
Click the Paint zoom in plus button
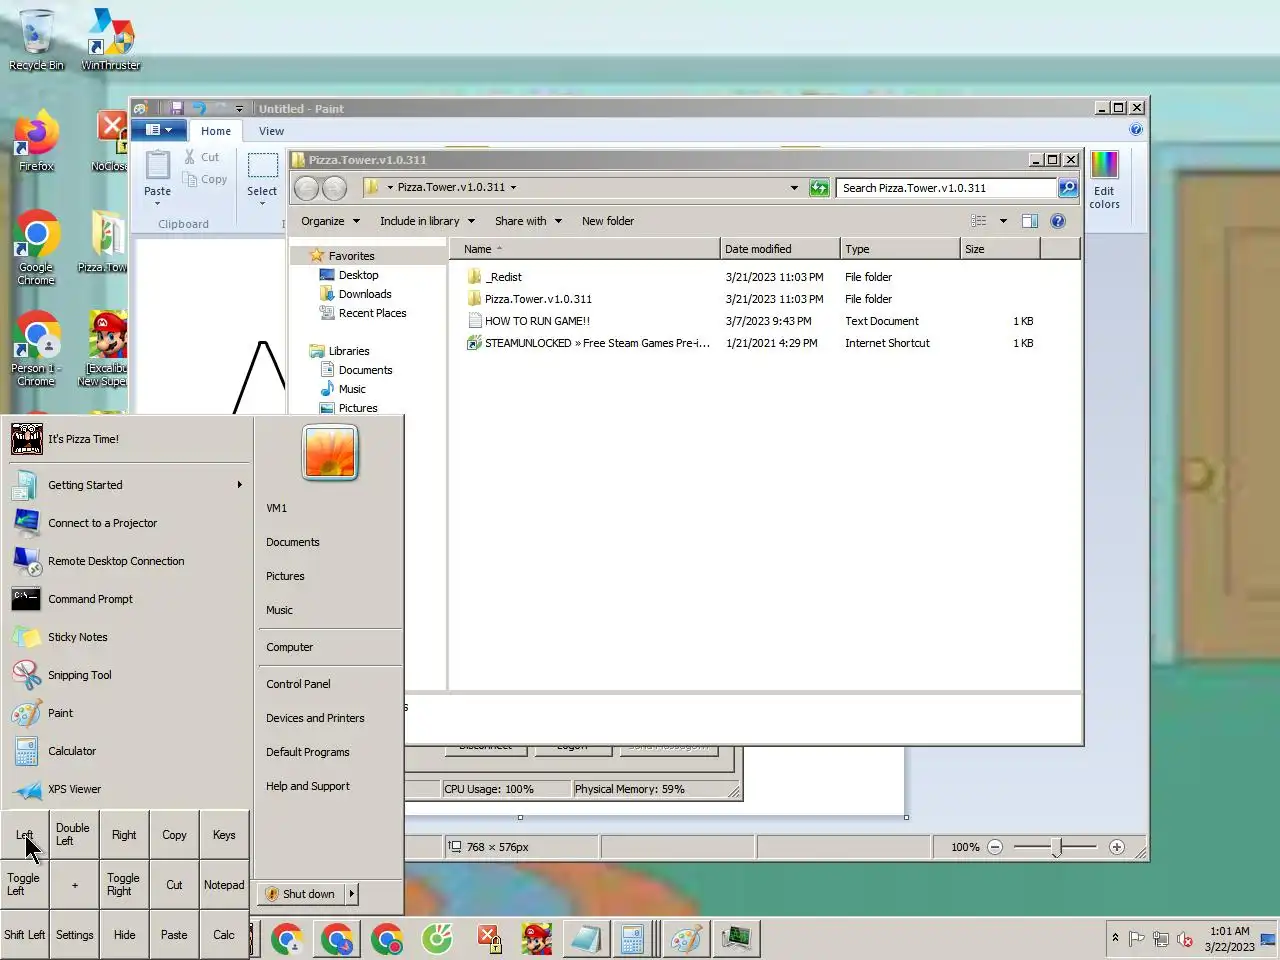1117,847
